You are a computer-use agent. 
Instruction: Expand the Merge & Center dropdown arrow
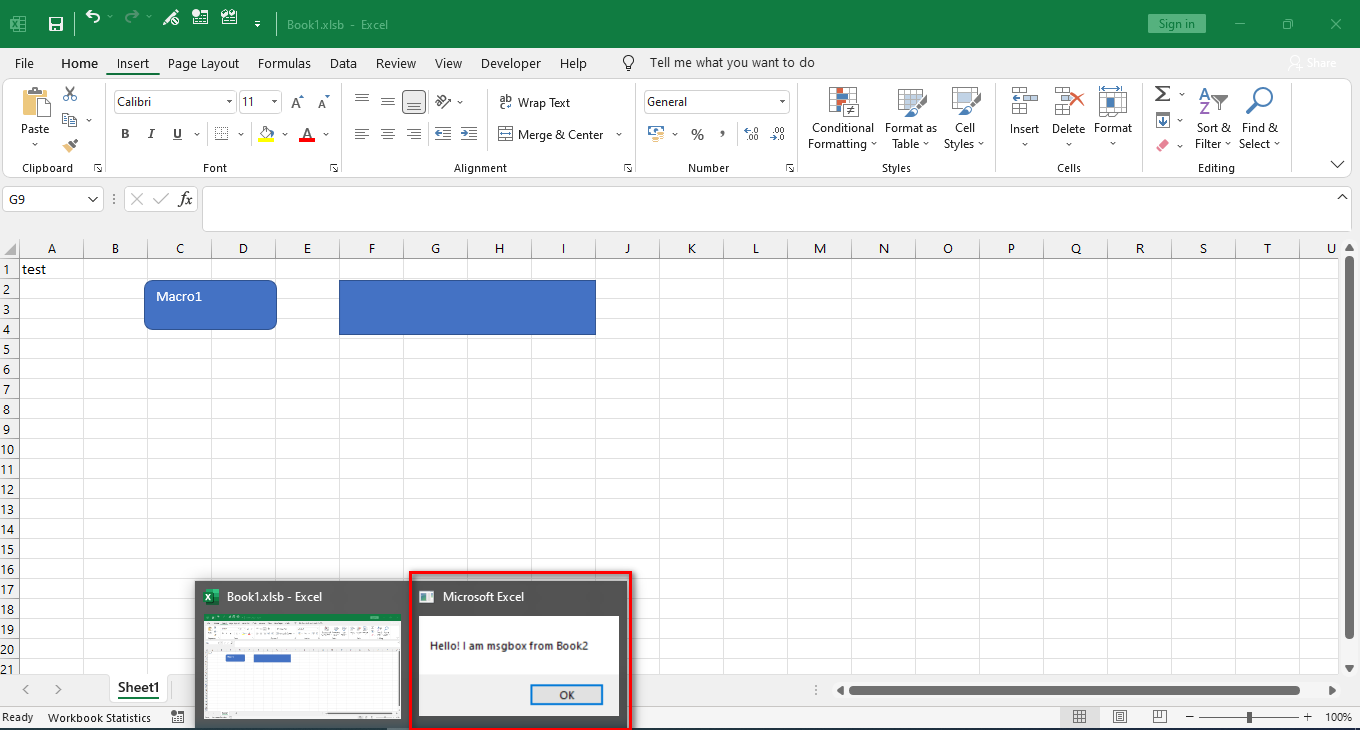(619, 135)
